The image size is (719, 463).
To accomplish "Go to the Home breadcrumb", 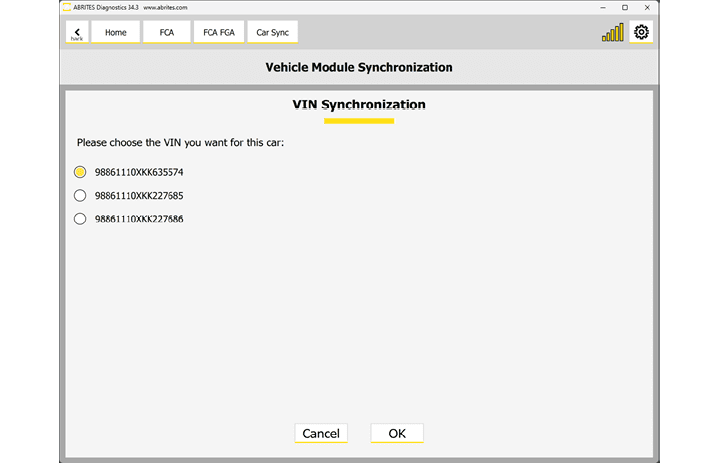I will 115,33.
